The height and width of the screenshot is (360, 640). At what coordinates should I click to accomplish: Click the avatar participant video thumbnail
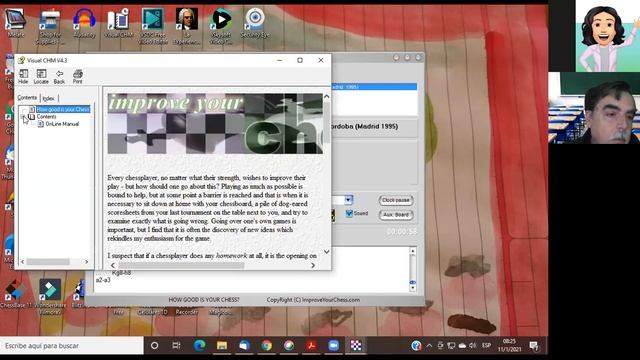pyautogui.click(x=608, y=36)
